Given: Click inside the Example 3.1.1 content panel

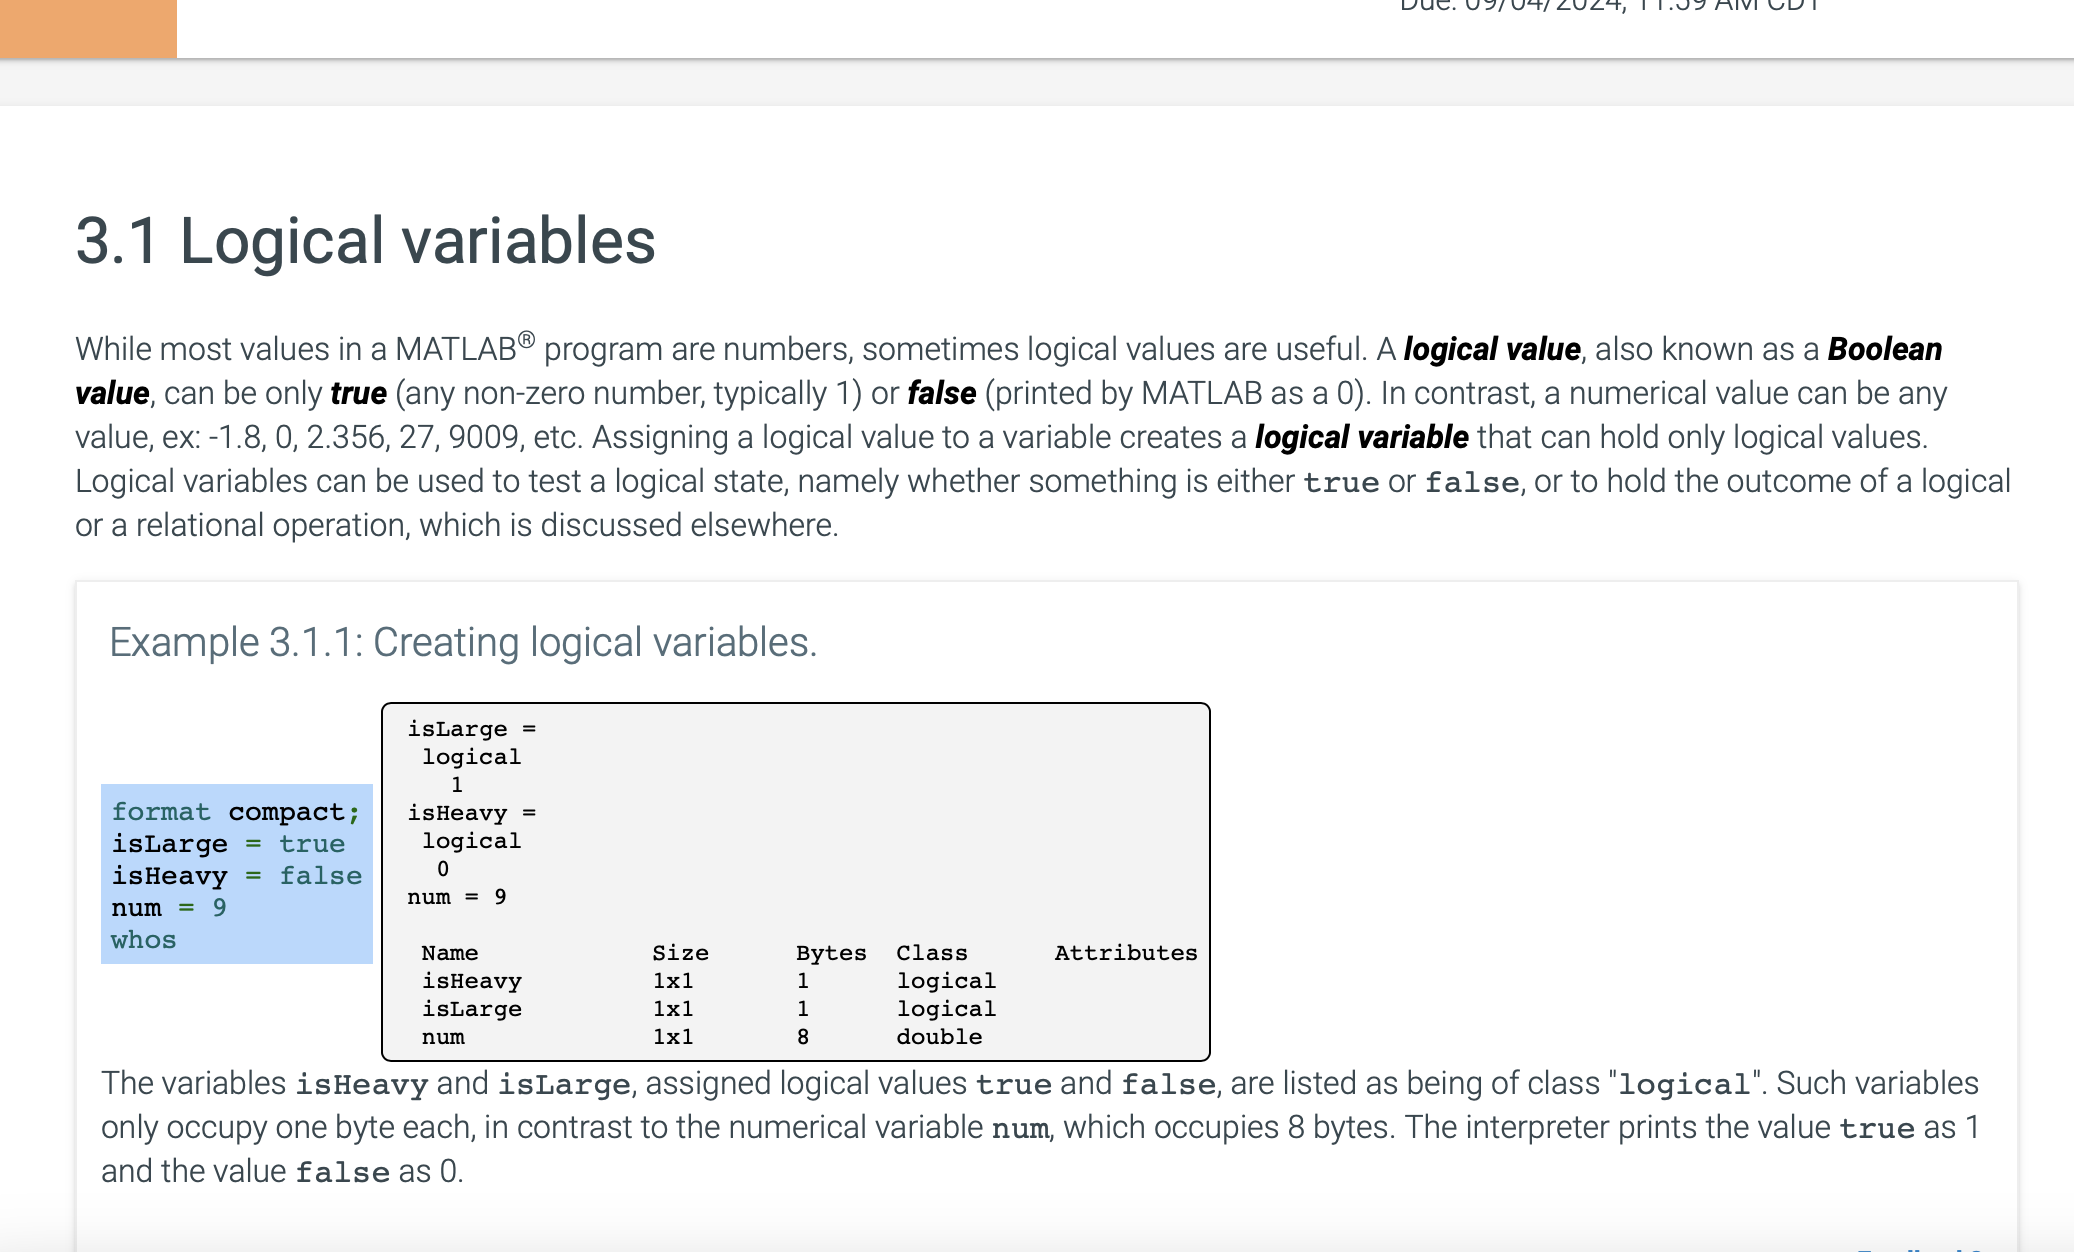Looking at the screenshot, I should 1600,750.
